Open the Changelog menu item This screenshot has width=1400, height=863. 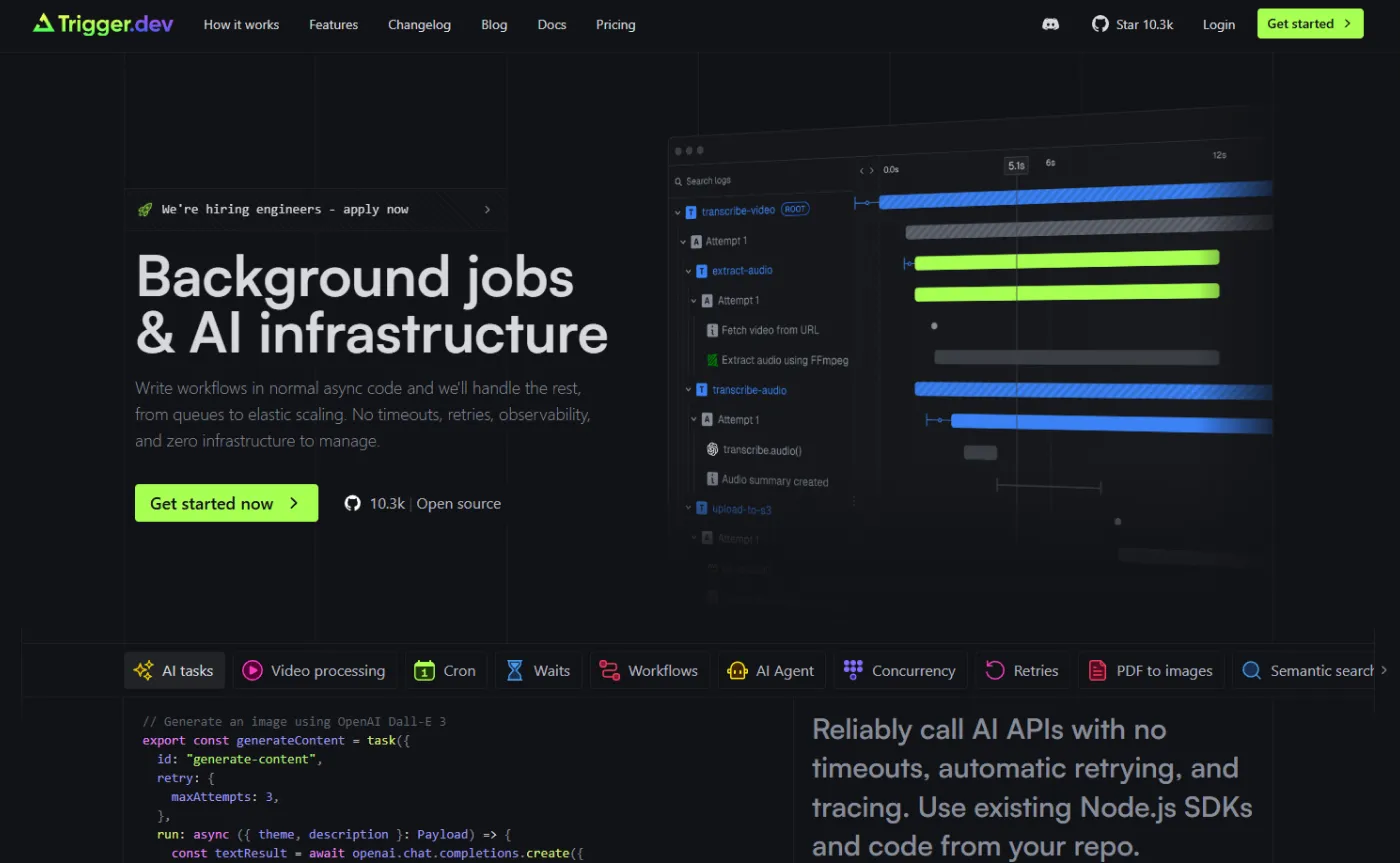(x=419, y=24)
